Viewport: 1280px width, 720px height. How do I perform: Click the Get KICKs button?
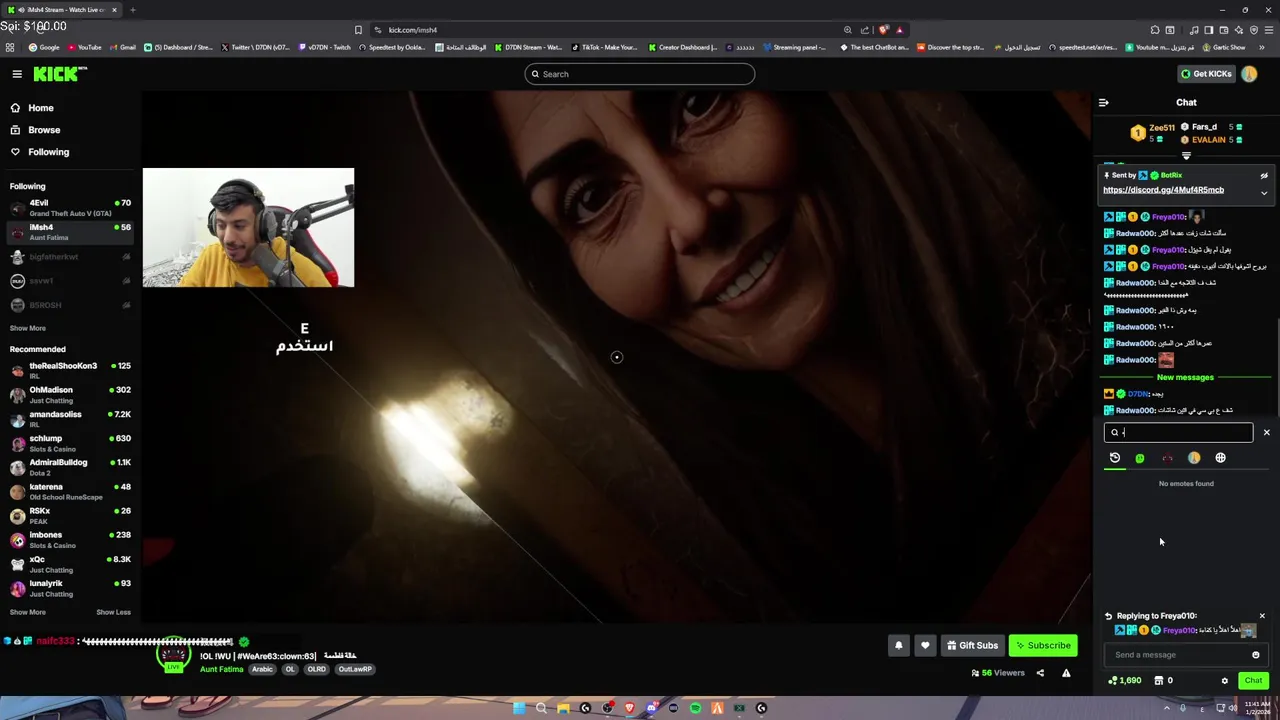coord(1205,74)
